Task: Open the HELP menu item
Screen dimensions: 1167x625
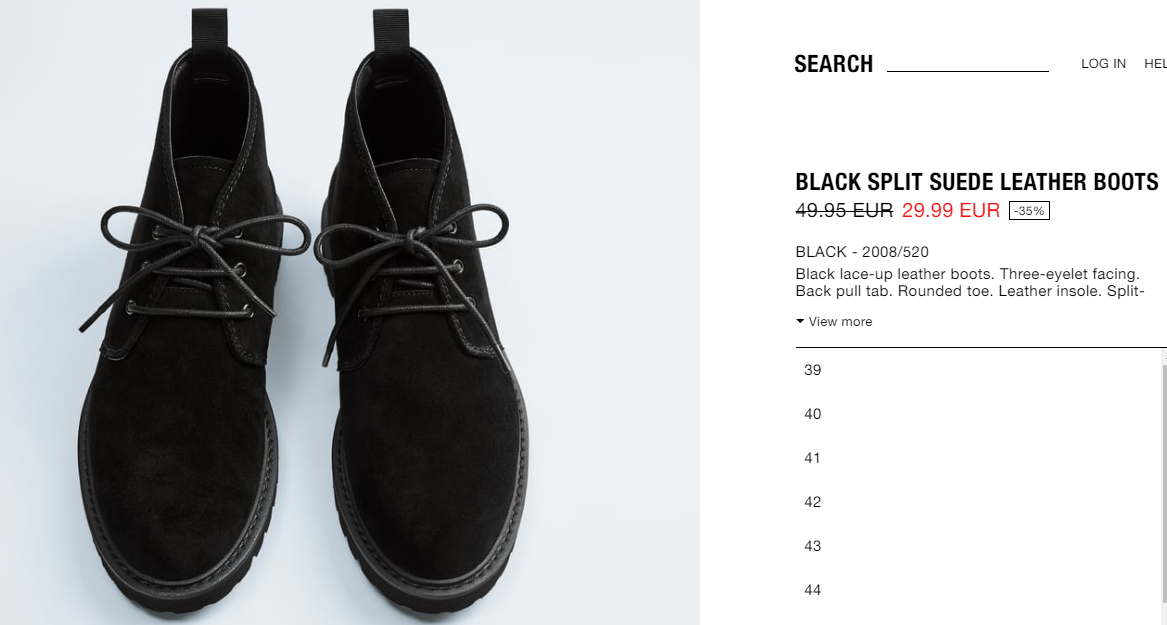Action: coord(1156,64)
